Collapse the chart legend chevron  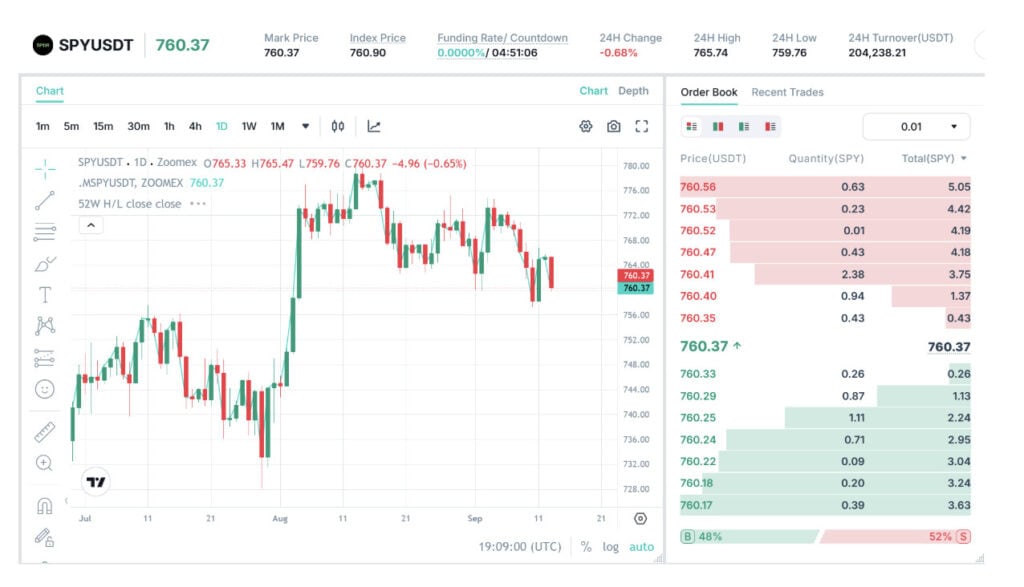point(91,225)
